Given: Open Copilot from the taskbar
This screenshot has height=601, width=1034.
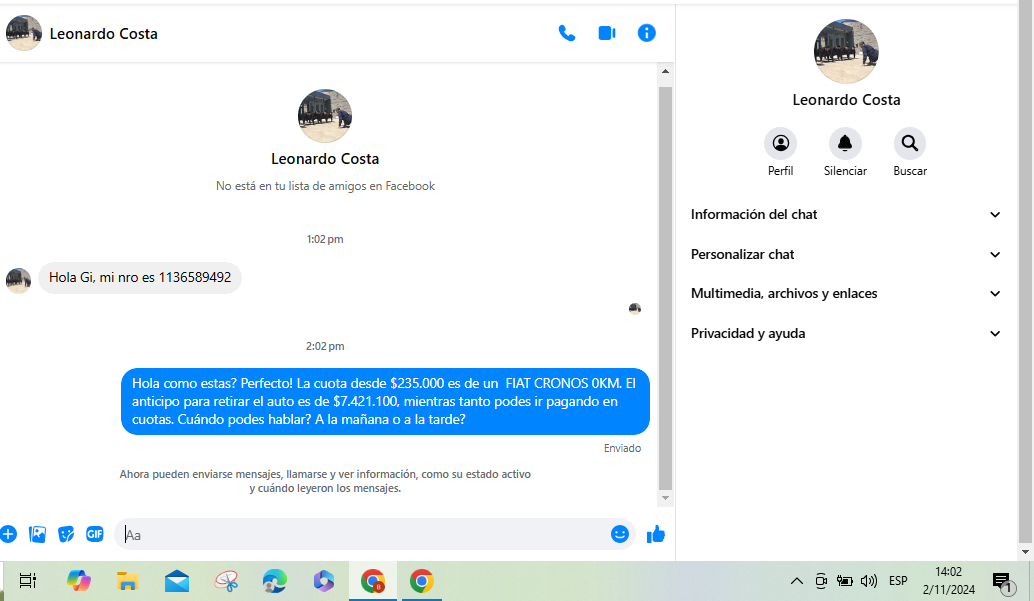Looking at the screenshot, I should coord(78,581).
